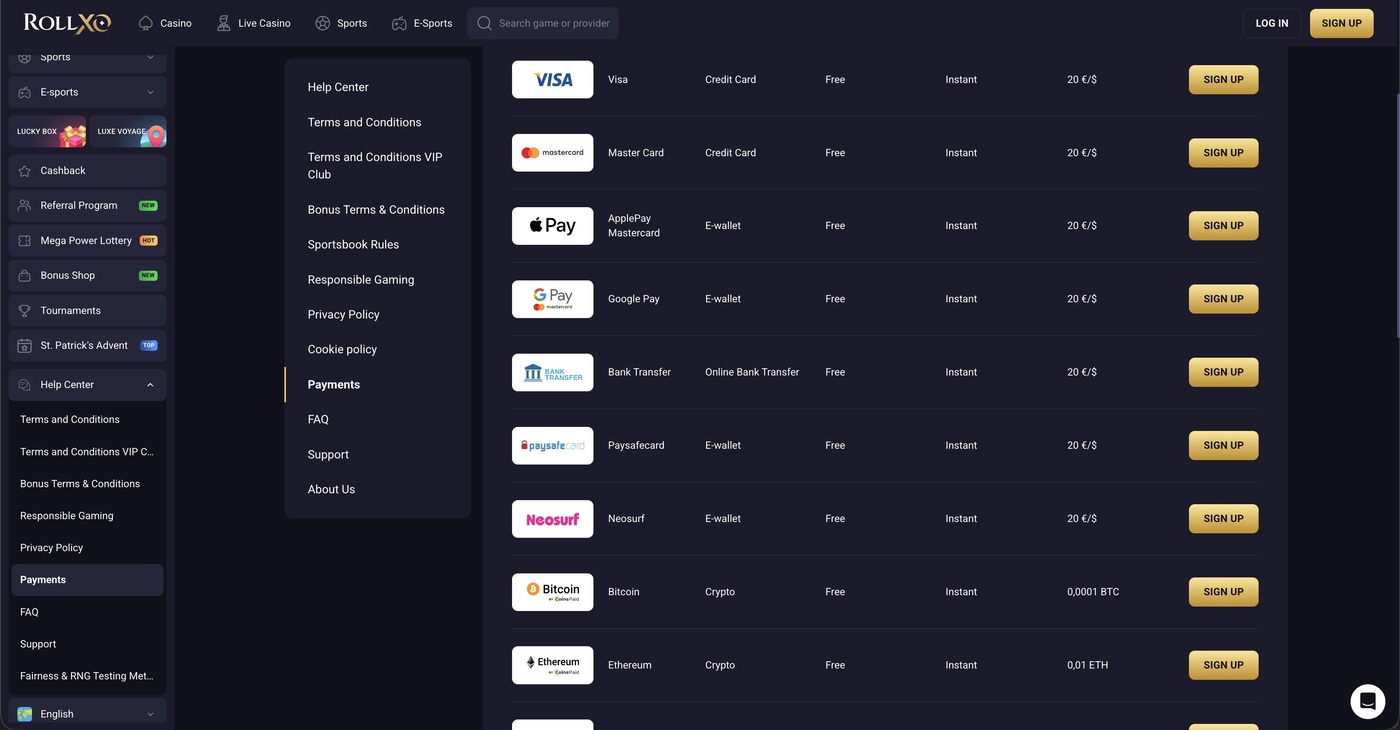The image size is (1400, 730).
Task: Open Bonus Terms & Conditions in center menu
Action: pyautogui.click(x=376, y=210)
